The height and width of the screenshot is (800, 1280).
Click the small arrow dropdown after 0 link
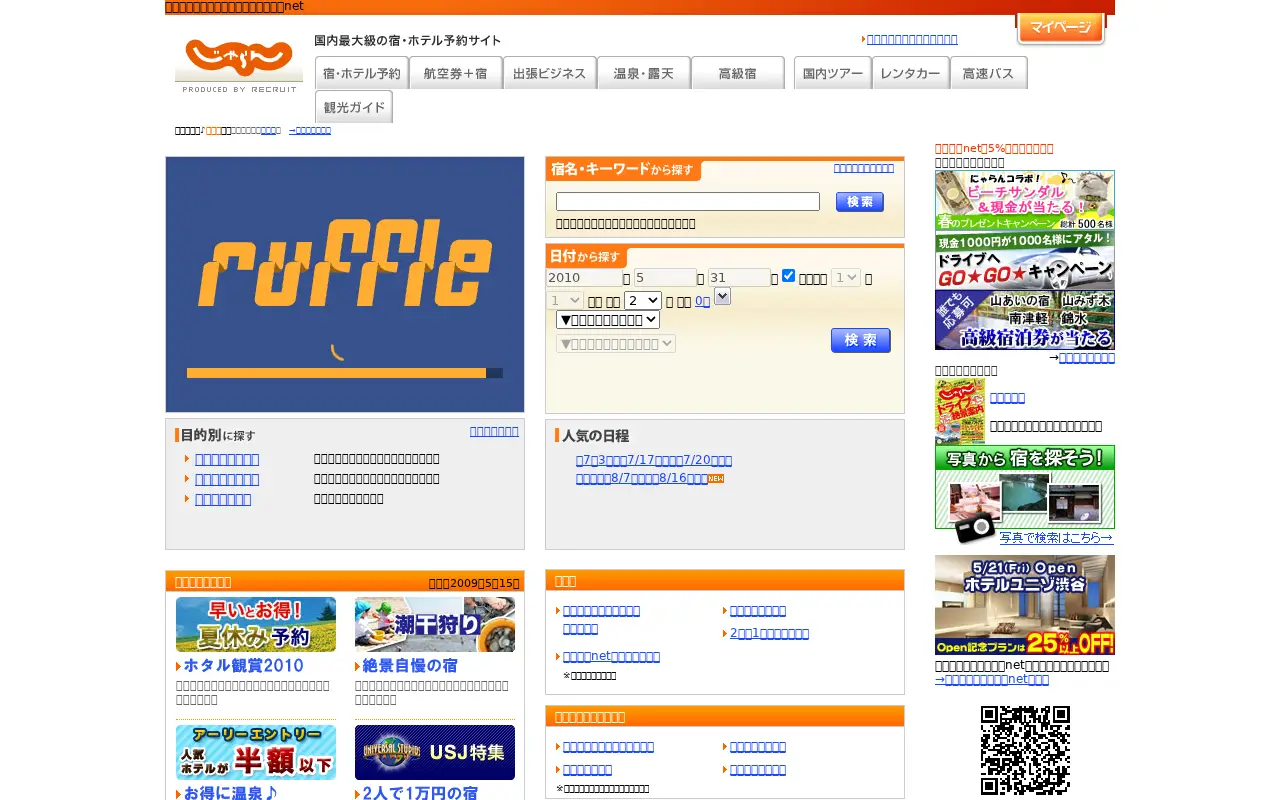pyautogui.click(x=722, y=296)
